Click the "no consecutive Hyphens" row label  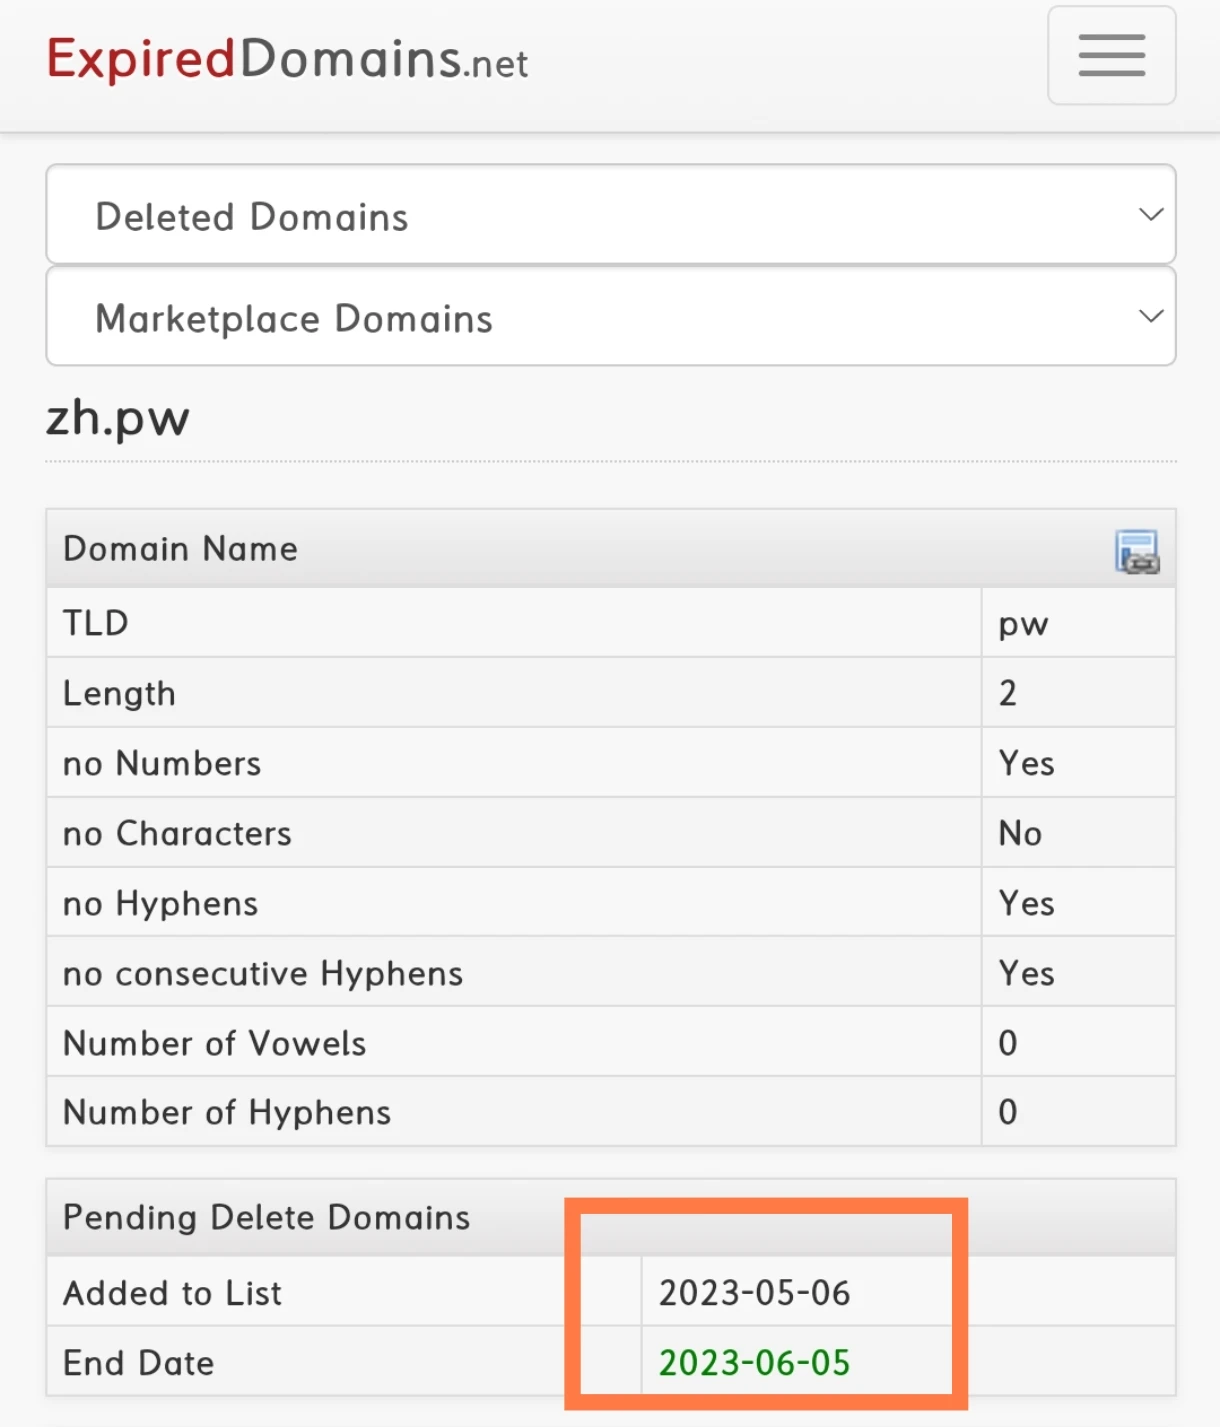point(263,973)
